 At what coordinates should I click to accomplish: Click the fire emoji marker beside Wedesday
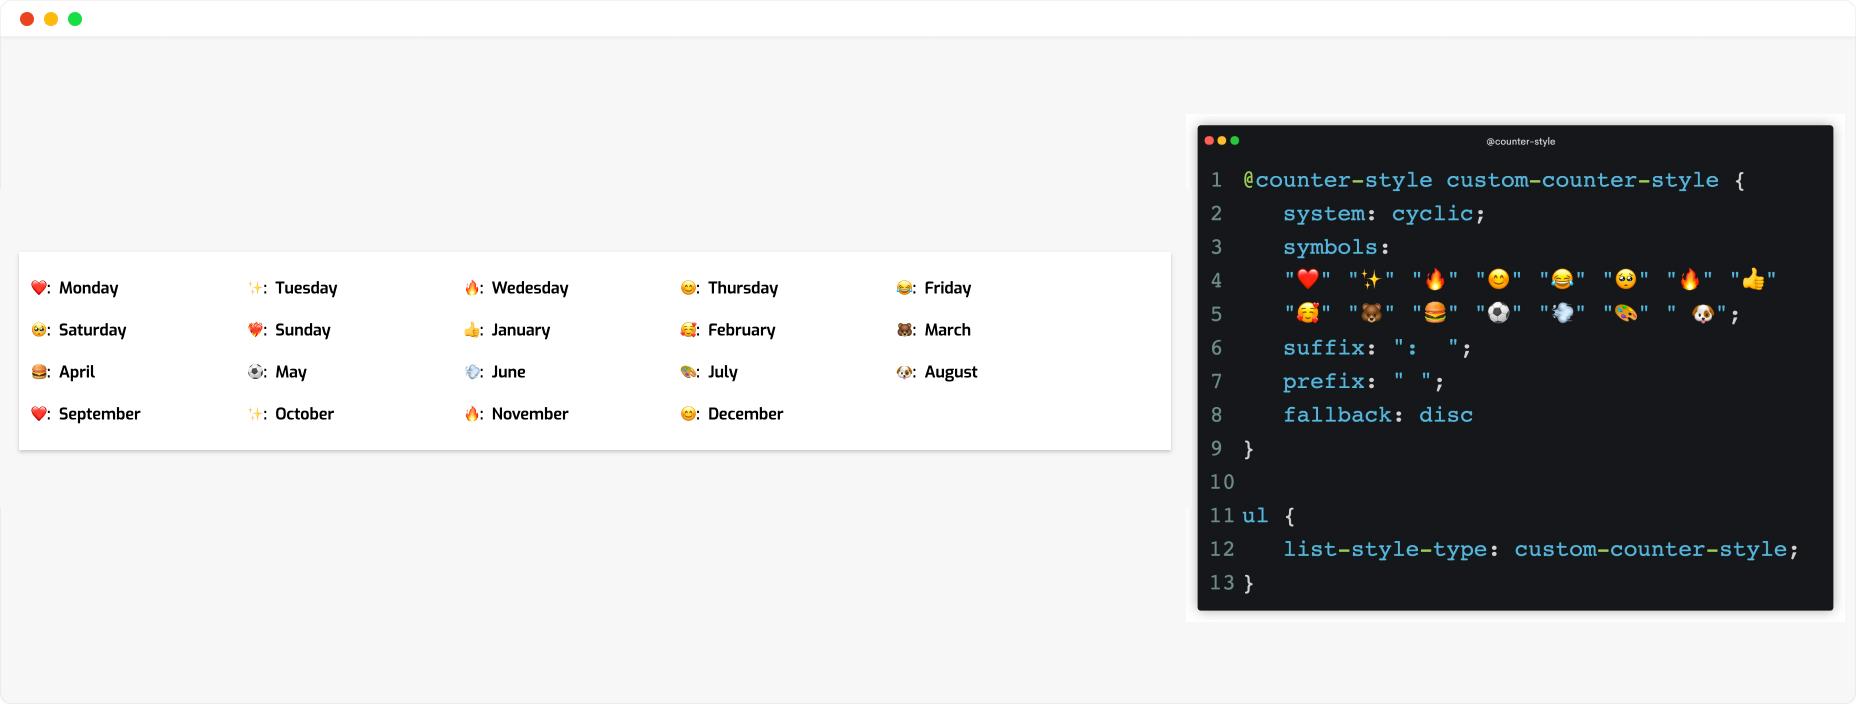pyautogui.click(x=471, y=288)
